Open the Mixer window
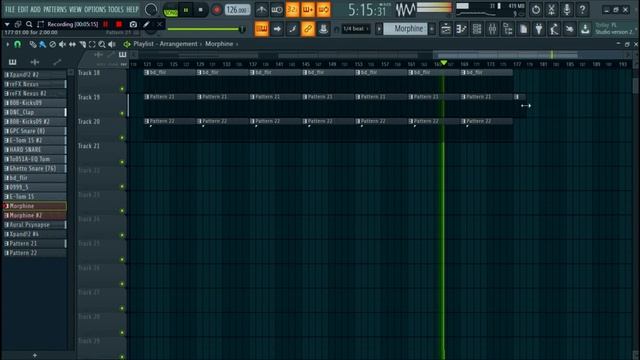Viewport: 640px width, 360px height. point(492,29)
